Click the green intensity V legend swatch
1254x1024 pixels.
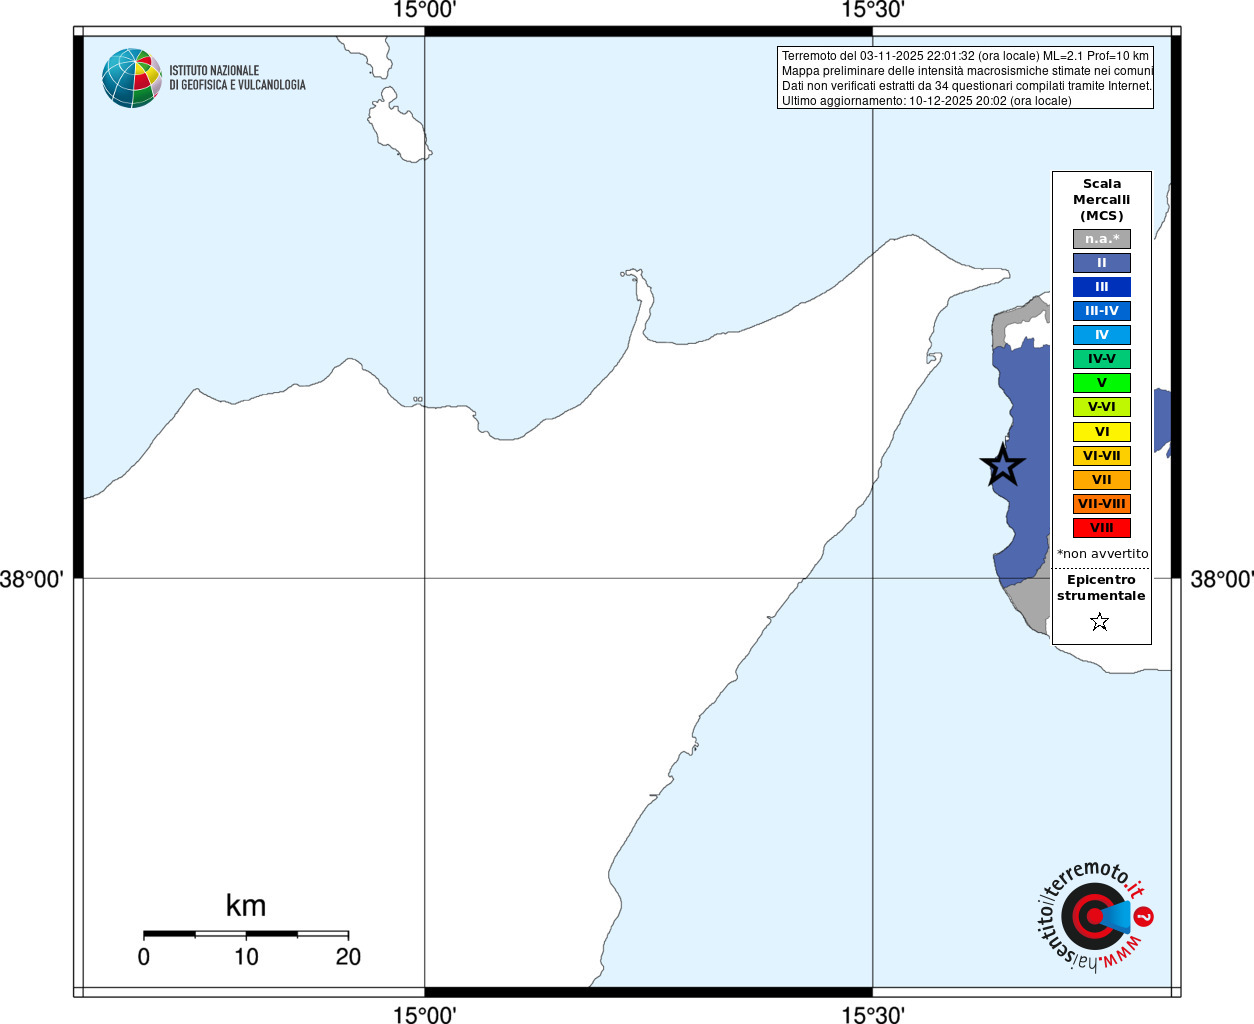1102,383
